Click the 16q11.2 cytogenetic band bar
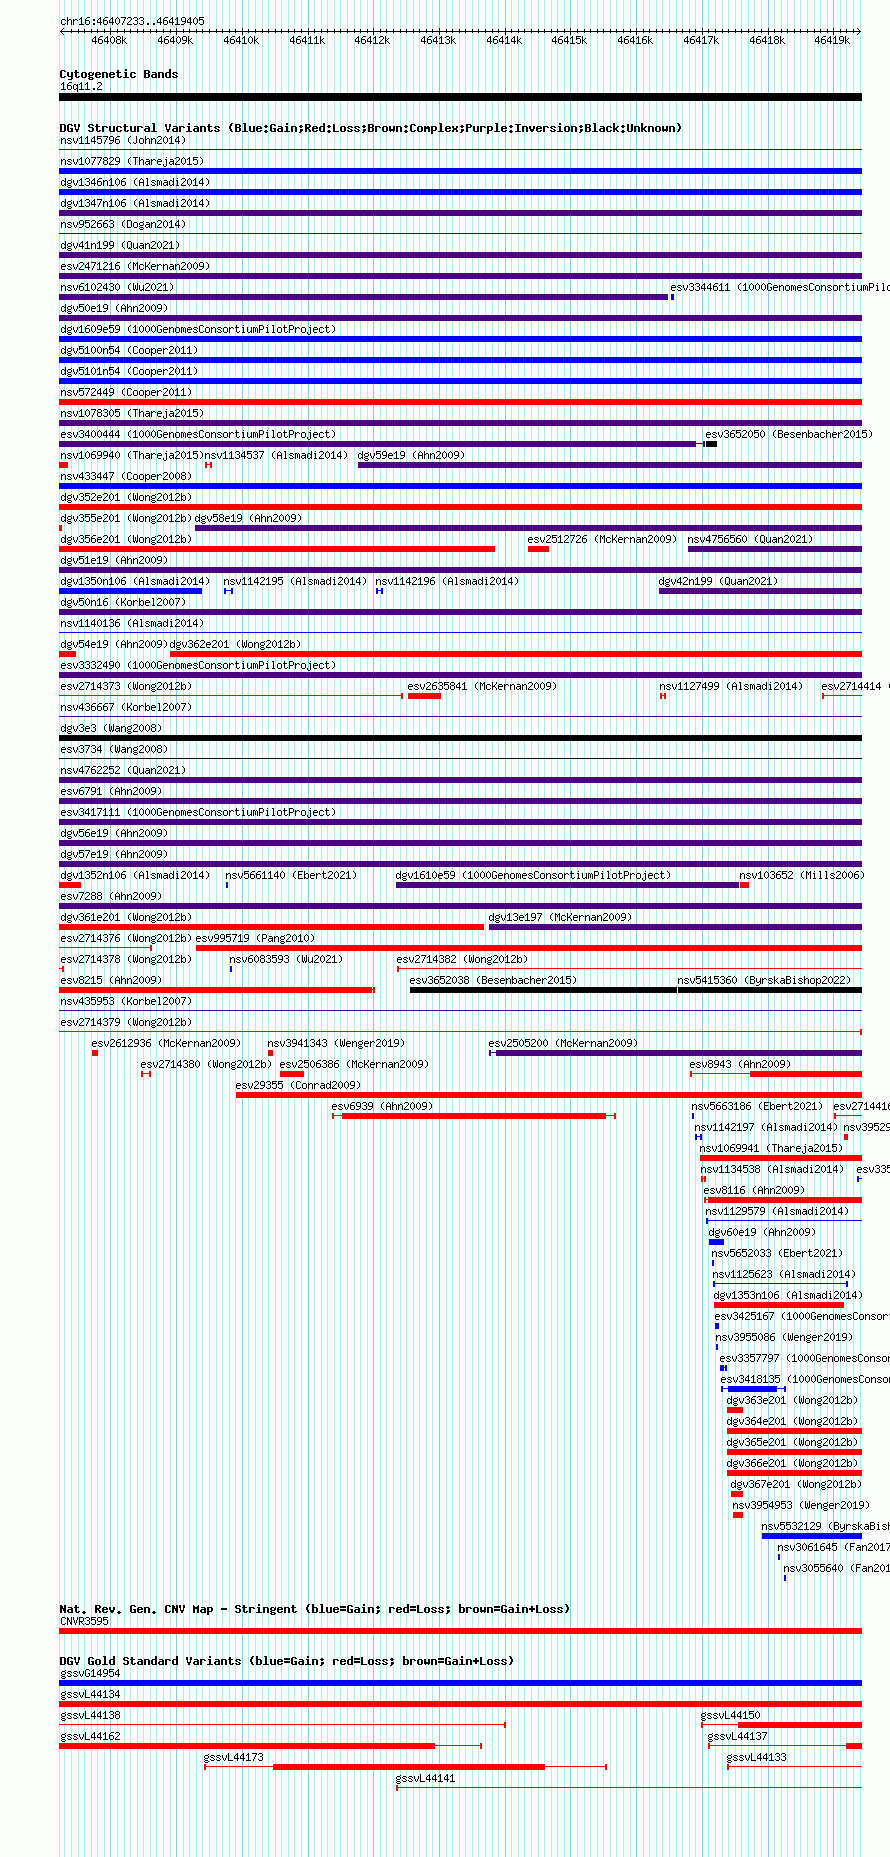This screenshot has width=890, height=1857. point(460,97)
